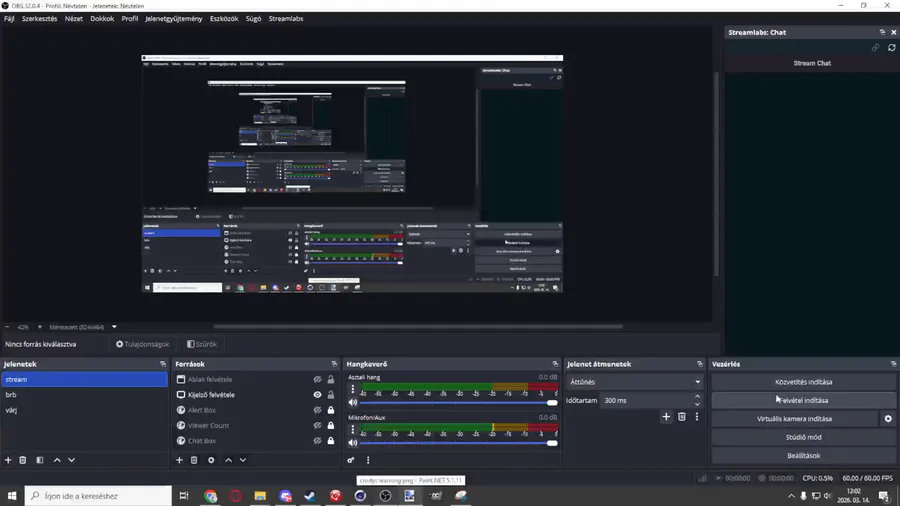Click the preview horizontal scrollbar
Screen dimensions: 900x506
tap(418, 327)
